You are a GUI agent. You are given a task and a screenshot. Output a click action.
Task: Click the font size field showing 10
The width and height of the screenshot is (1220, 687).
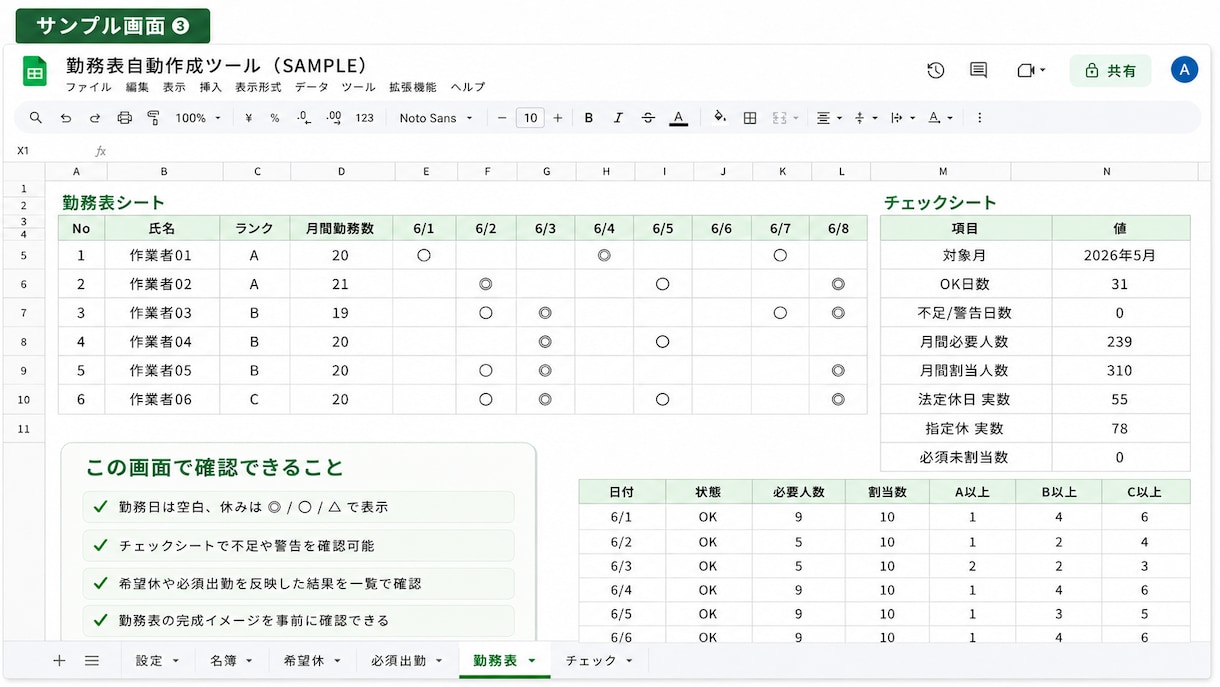(530, 118)
